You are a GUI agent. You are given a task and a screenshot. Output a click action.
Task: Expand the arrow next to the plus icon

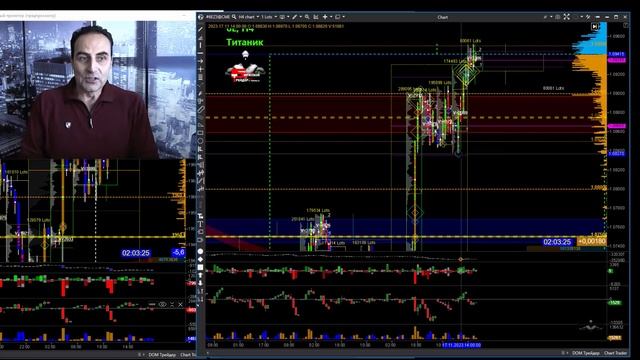(331, 17)
